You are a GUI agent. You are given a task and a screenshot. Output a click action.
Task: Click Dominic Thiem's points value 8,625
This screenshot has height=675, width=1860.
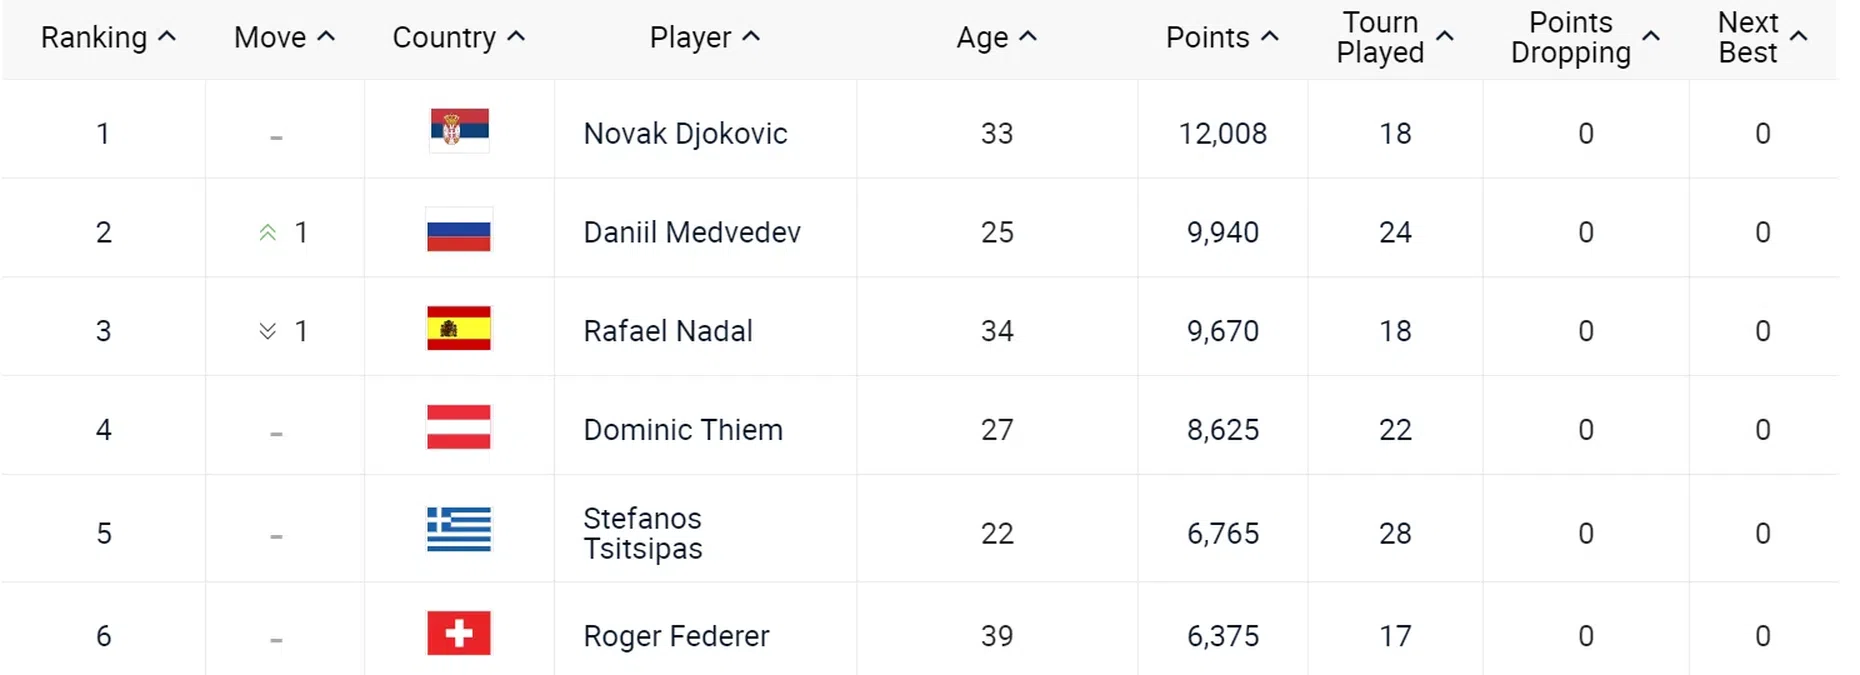1222,430
